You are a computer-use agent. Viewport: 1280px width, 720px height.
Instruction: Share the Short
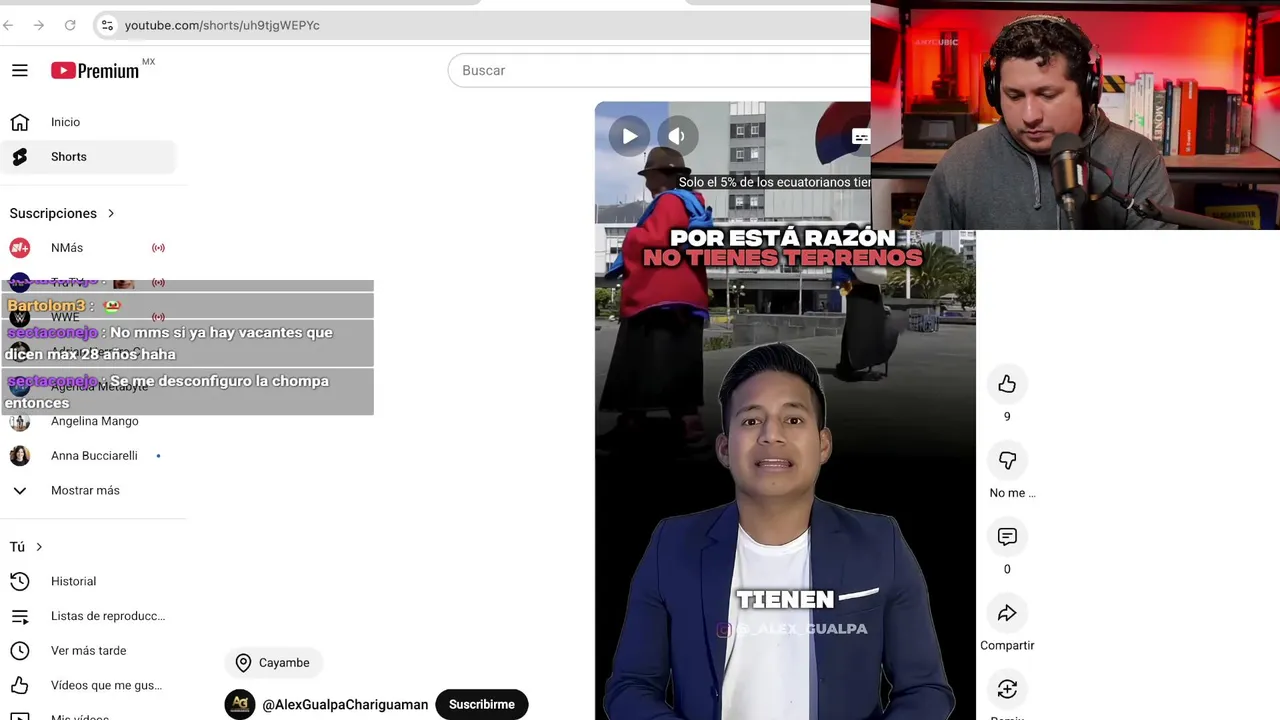pos(1007,613)
